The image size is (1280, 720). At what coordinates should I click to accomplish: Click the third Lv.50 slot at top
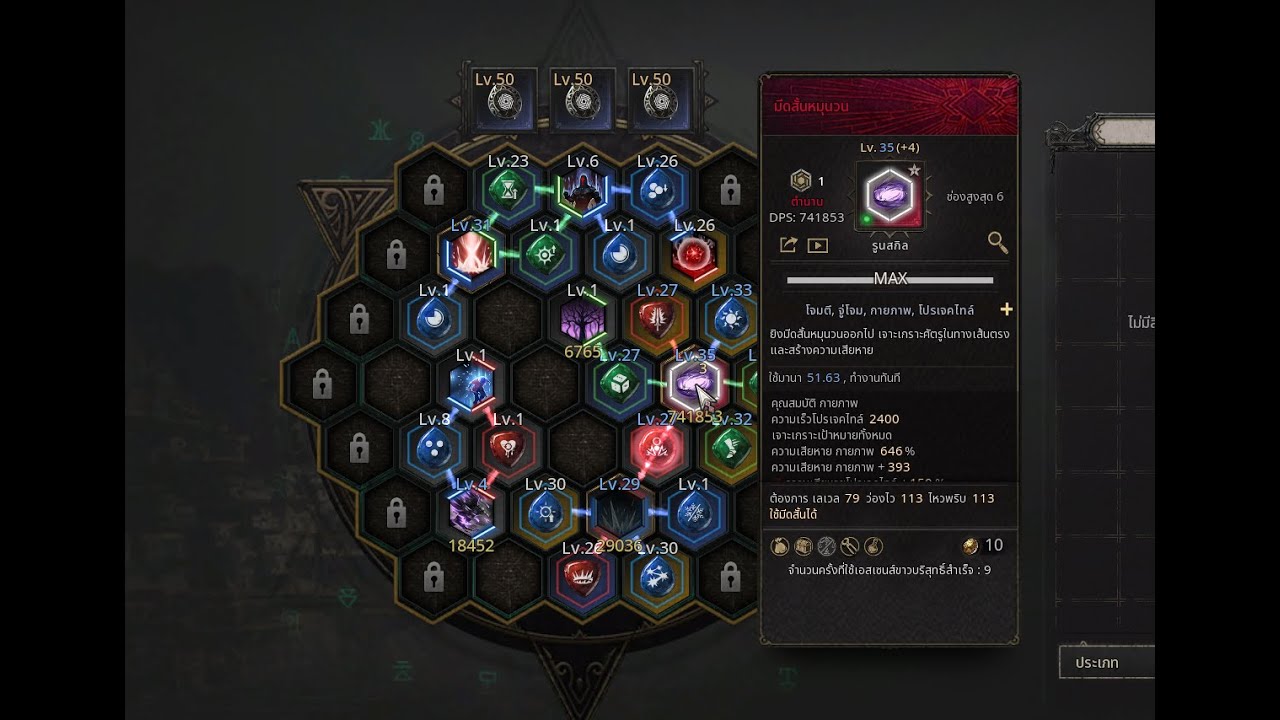tap(662, 99)
